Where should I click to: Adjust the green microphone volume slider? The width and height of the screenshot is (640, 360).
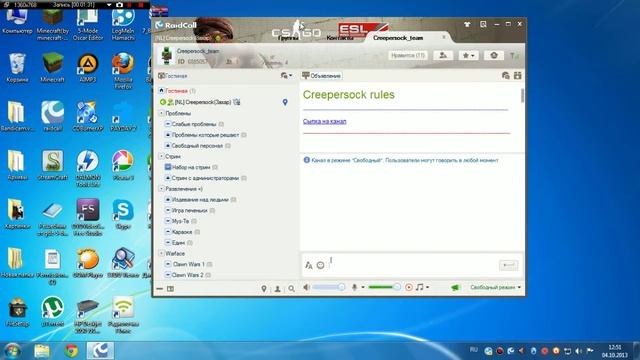point(384,287)
